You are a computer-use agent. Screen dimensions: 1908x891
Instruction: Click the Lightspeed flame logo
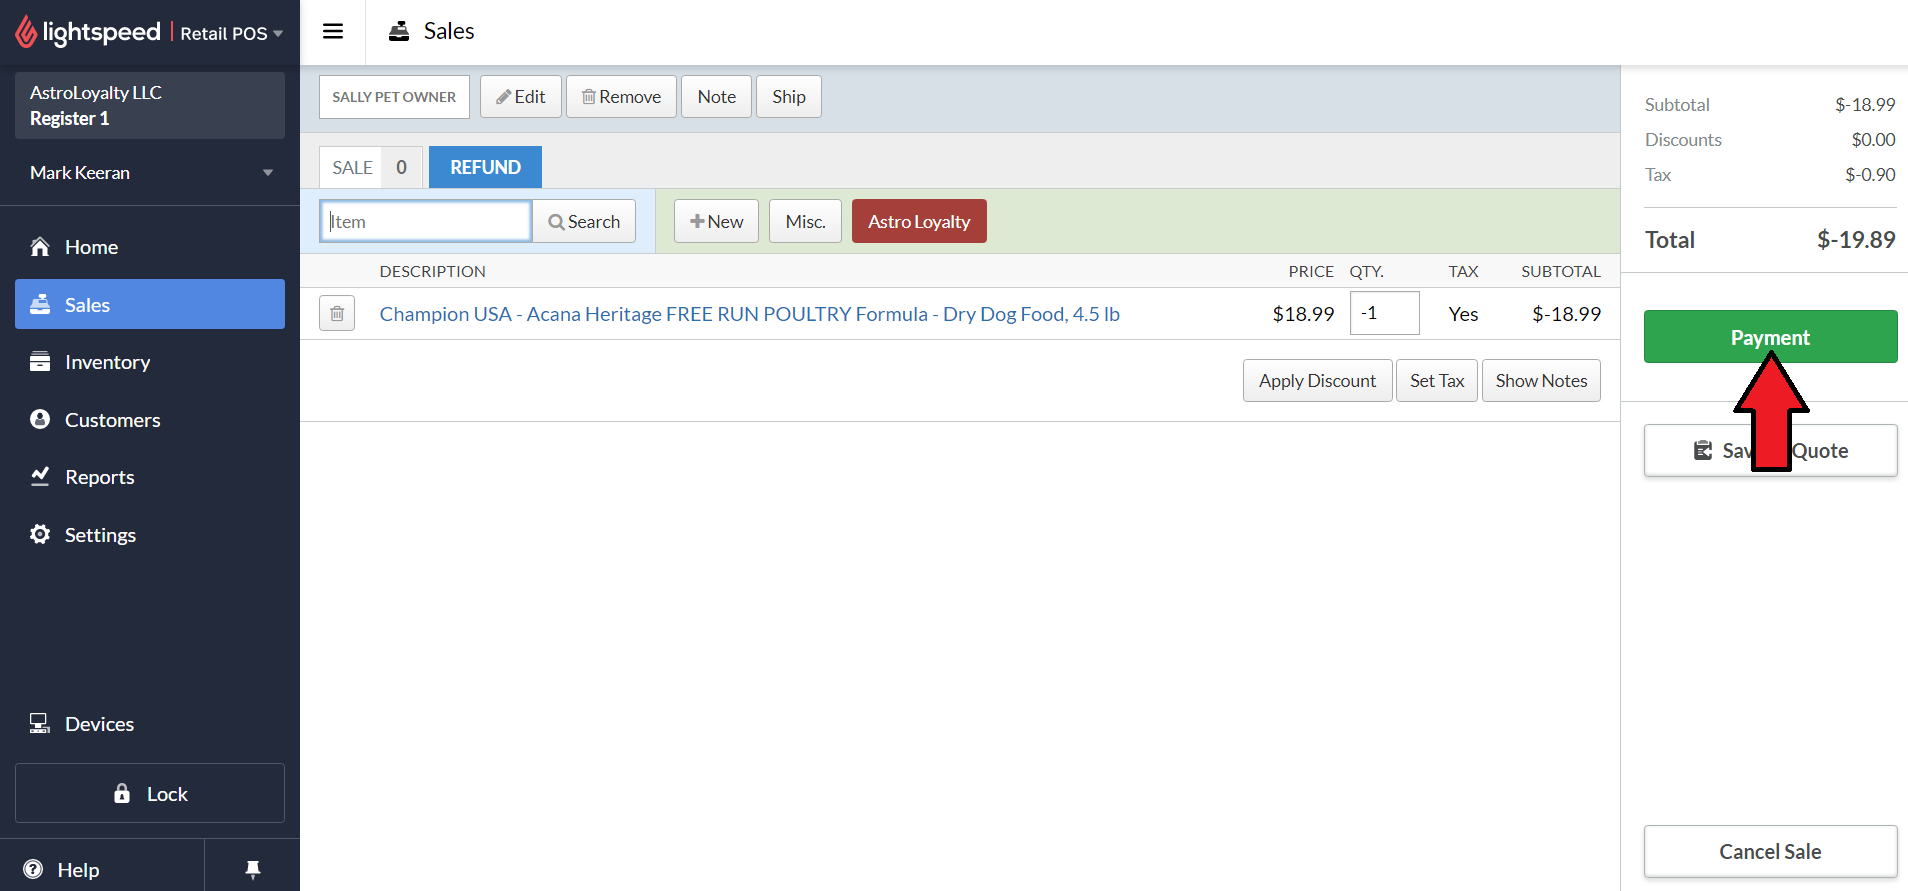[26, 32]
